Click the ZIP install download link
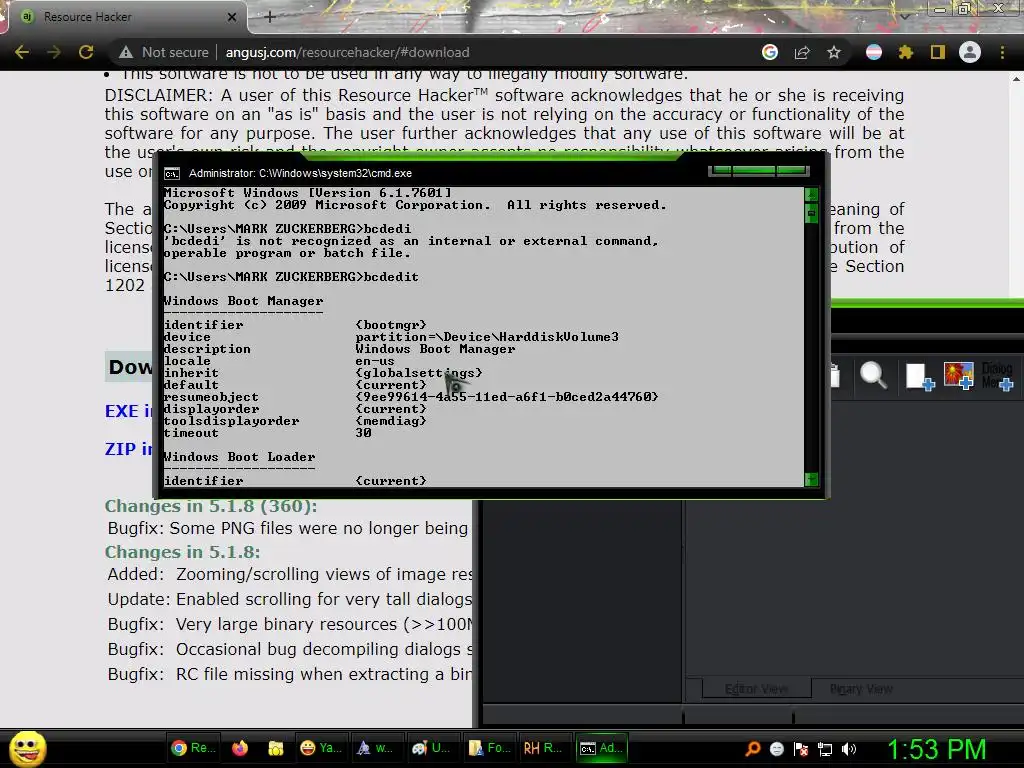This screenshot has height=768, width=1024. coord(129,449)
